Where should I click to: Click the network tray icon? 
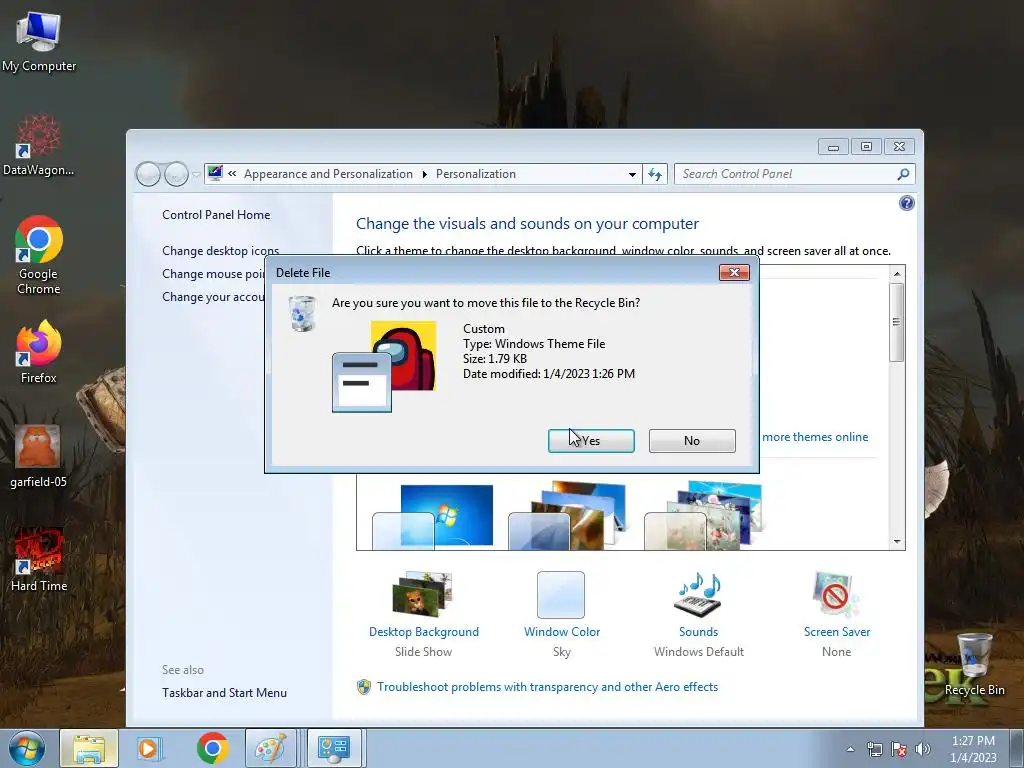874,749
